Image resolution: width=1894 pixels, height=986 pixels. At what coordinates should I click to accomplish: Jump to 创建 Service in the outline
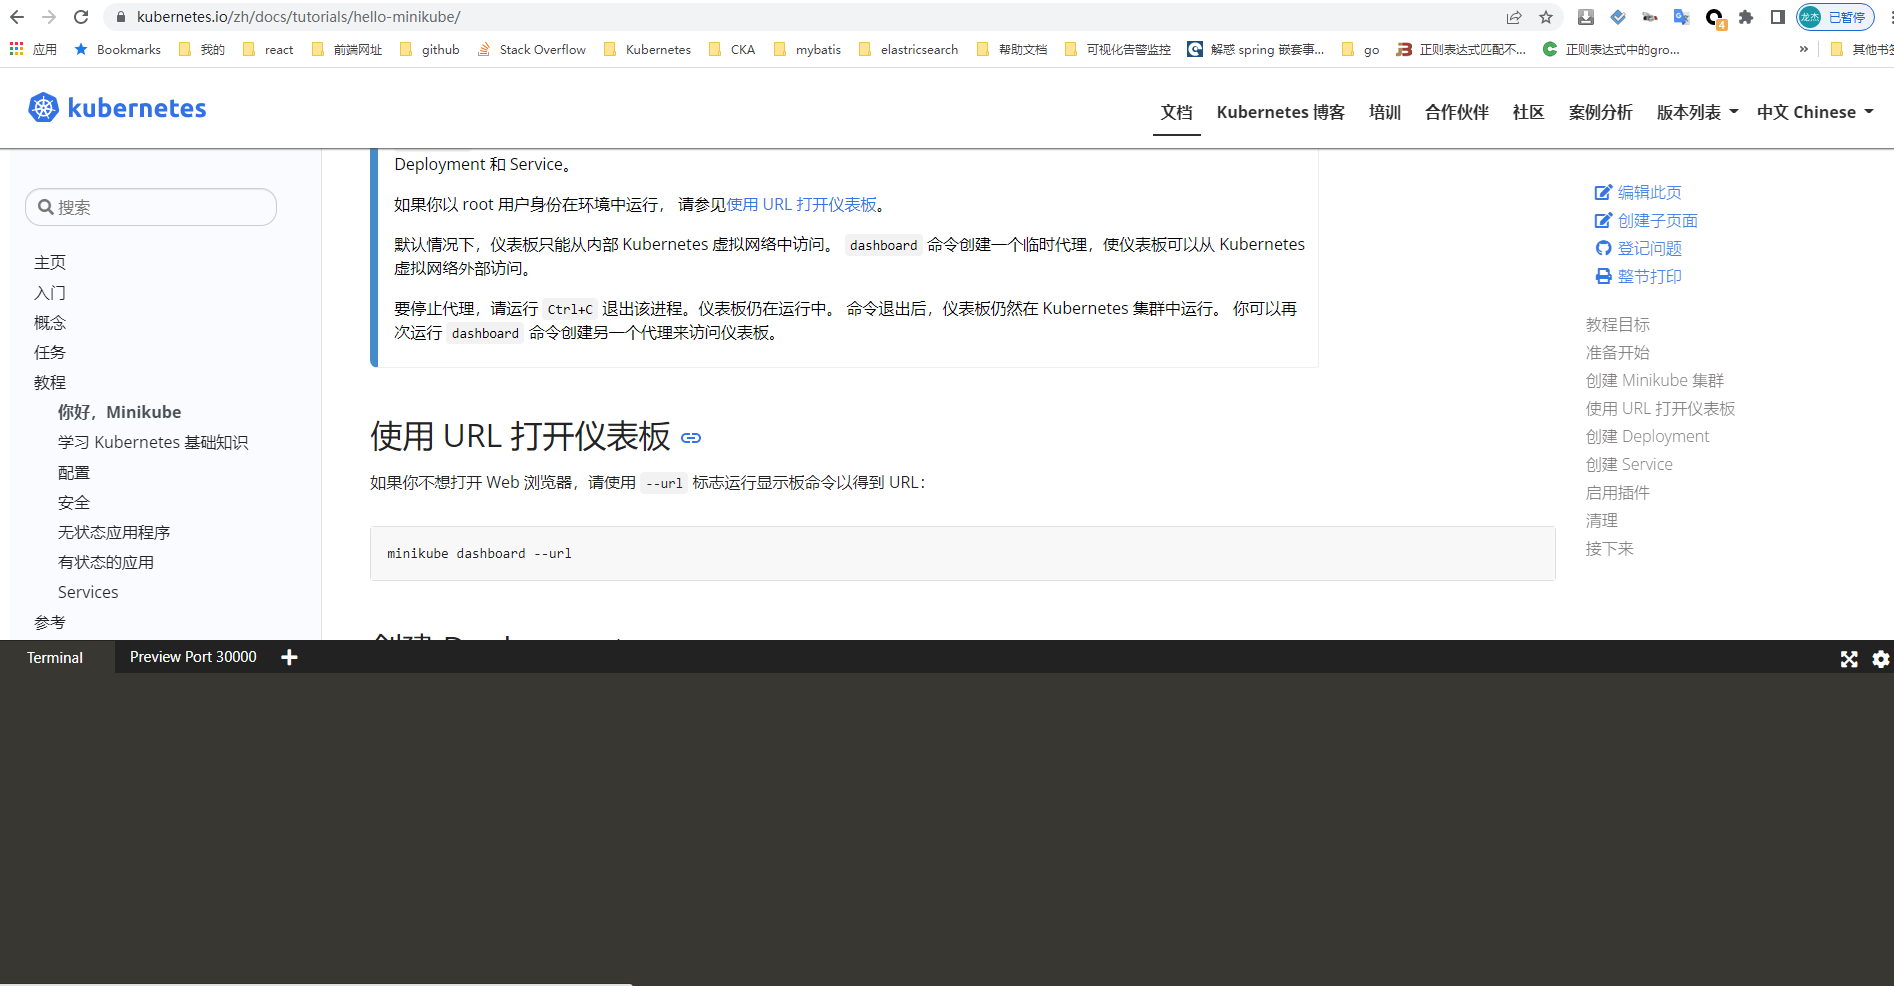pos(1629,464)
